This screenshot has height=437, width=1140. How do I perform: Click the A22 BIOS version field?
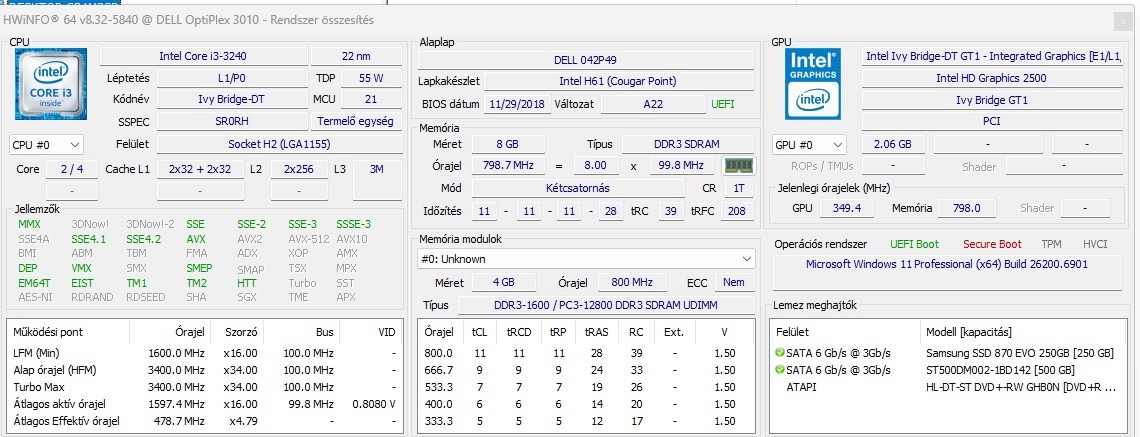(653, 104)
